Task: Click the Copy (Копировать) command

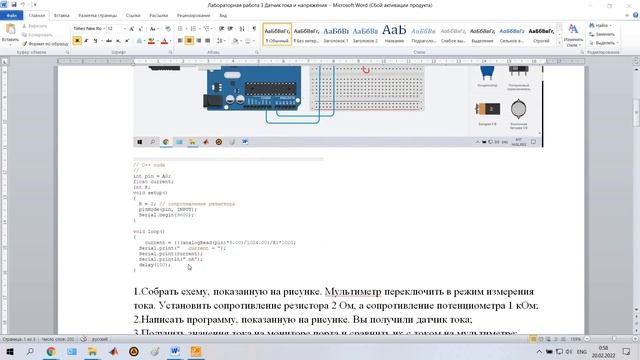Action: [38, 35]
